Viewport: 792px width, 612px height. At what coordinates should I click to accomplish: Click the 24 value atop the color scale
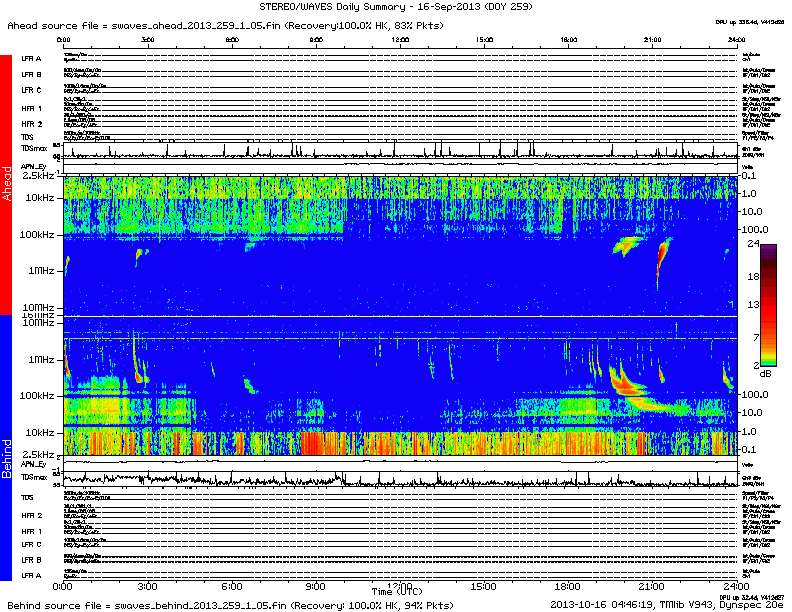(768, 243)
